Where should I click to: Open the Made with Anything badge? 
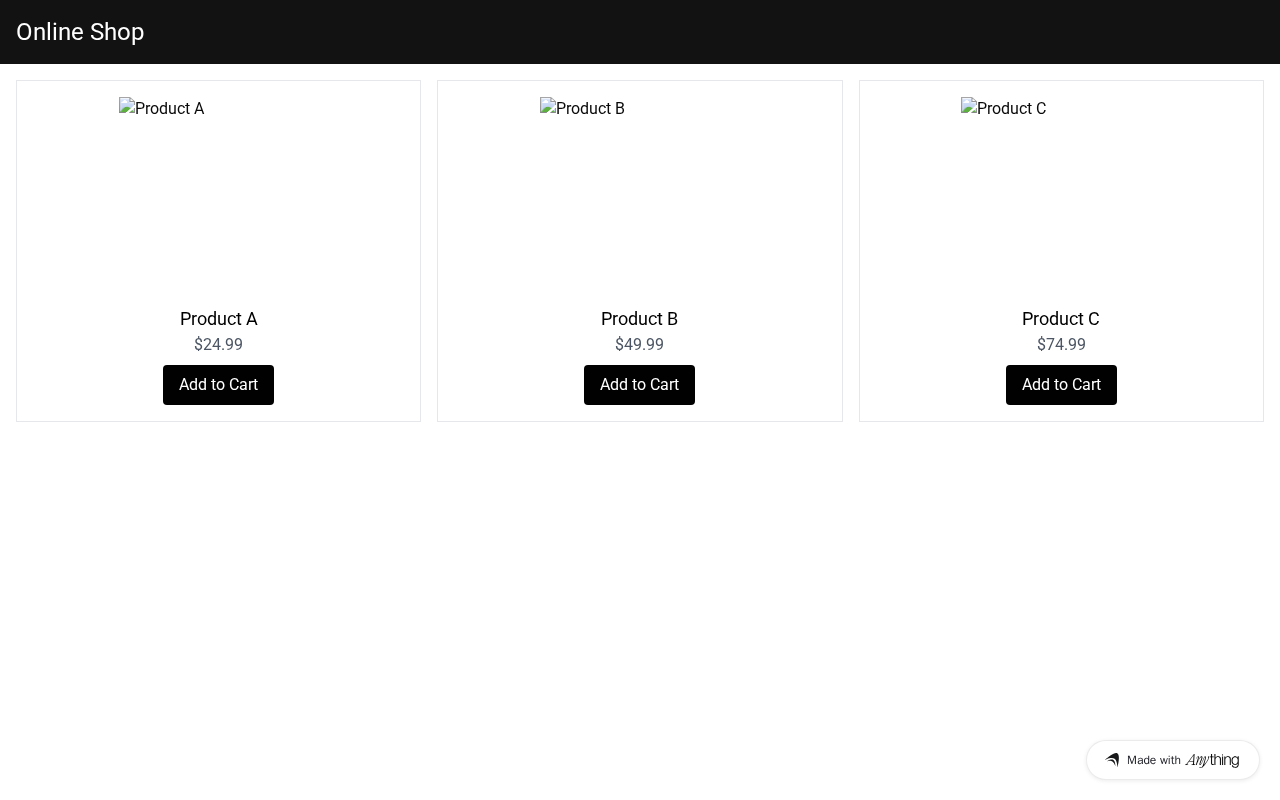(x=1172, y=760)
